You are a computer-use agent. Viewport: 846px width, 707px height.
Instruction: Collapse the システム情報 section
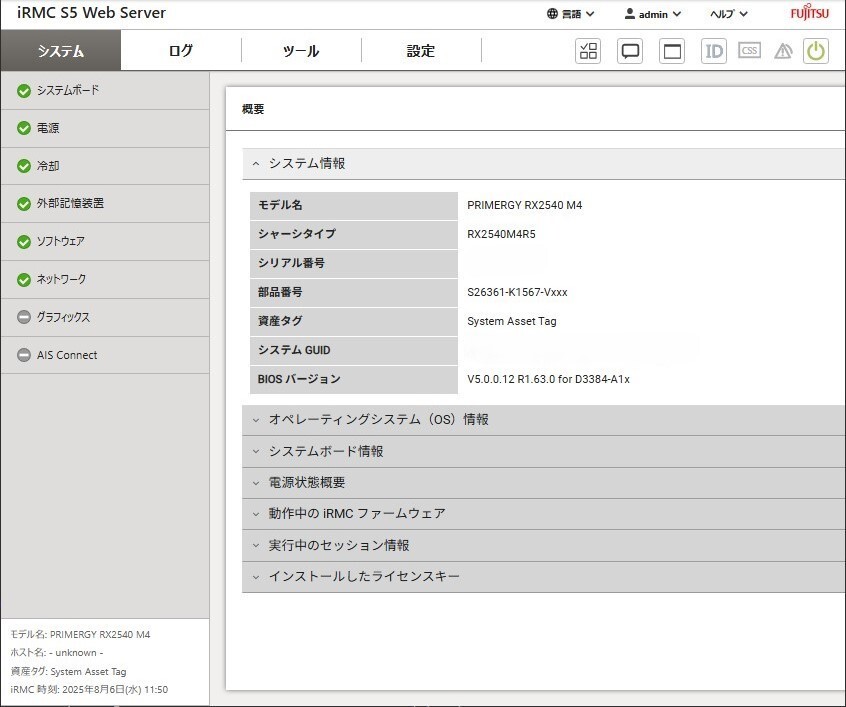(x=306, y=163)
